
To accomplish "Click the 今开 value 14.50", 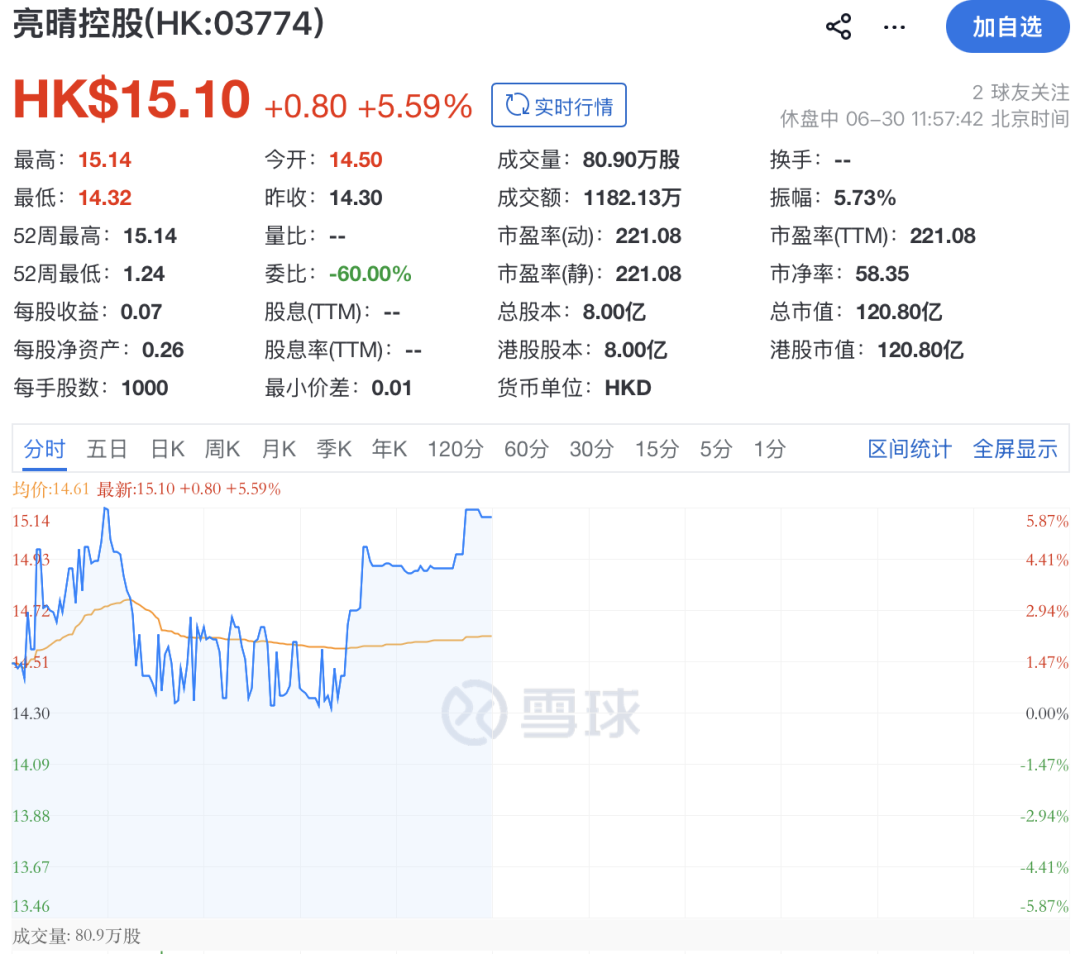I will tap(355, 160).
